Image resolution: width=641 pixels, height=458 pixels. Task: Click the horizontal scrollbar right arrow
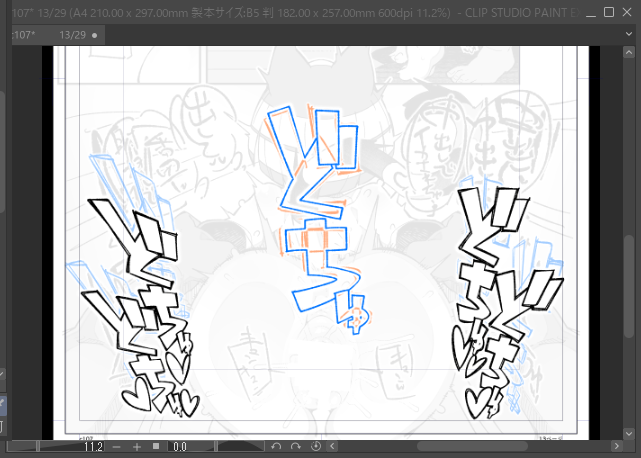point(616,446)
